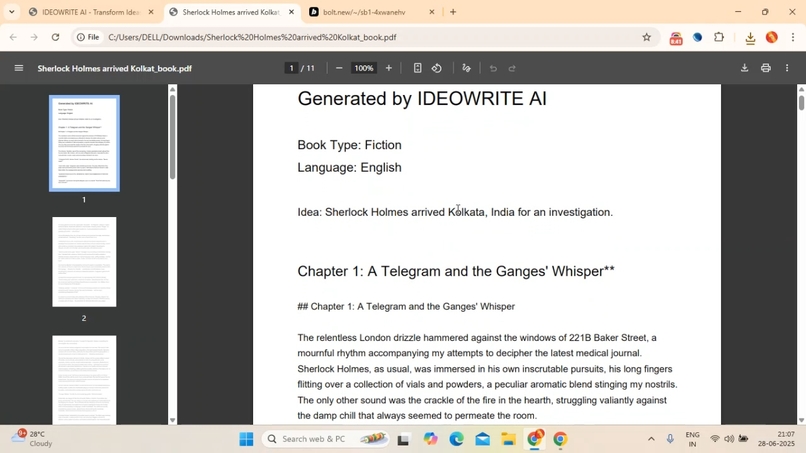Open the ENG IN language switcher
Screen dimensions: 806x453
[x=692, y=439]
